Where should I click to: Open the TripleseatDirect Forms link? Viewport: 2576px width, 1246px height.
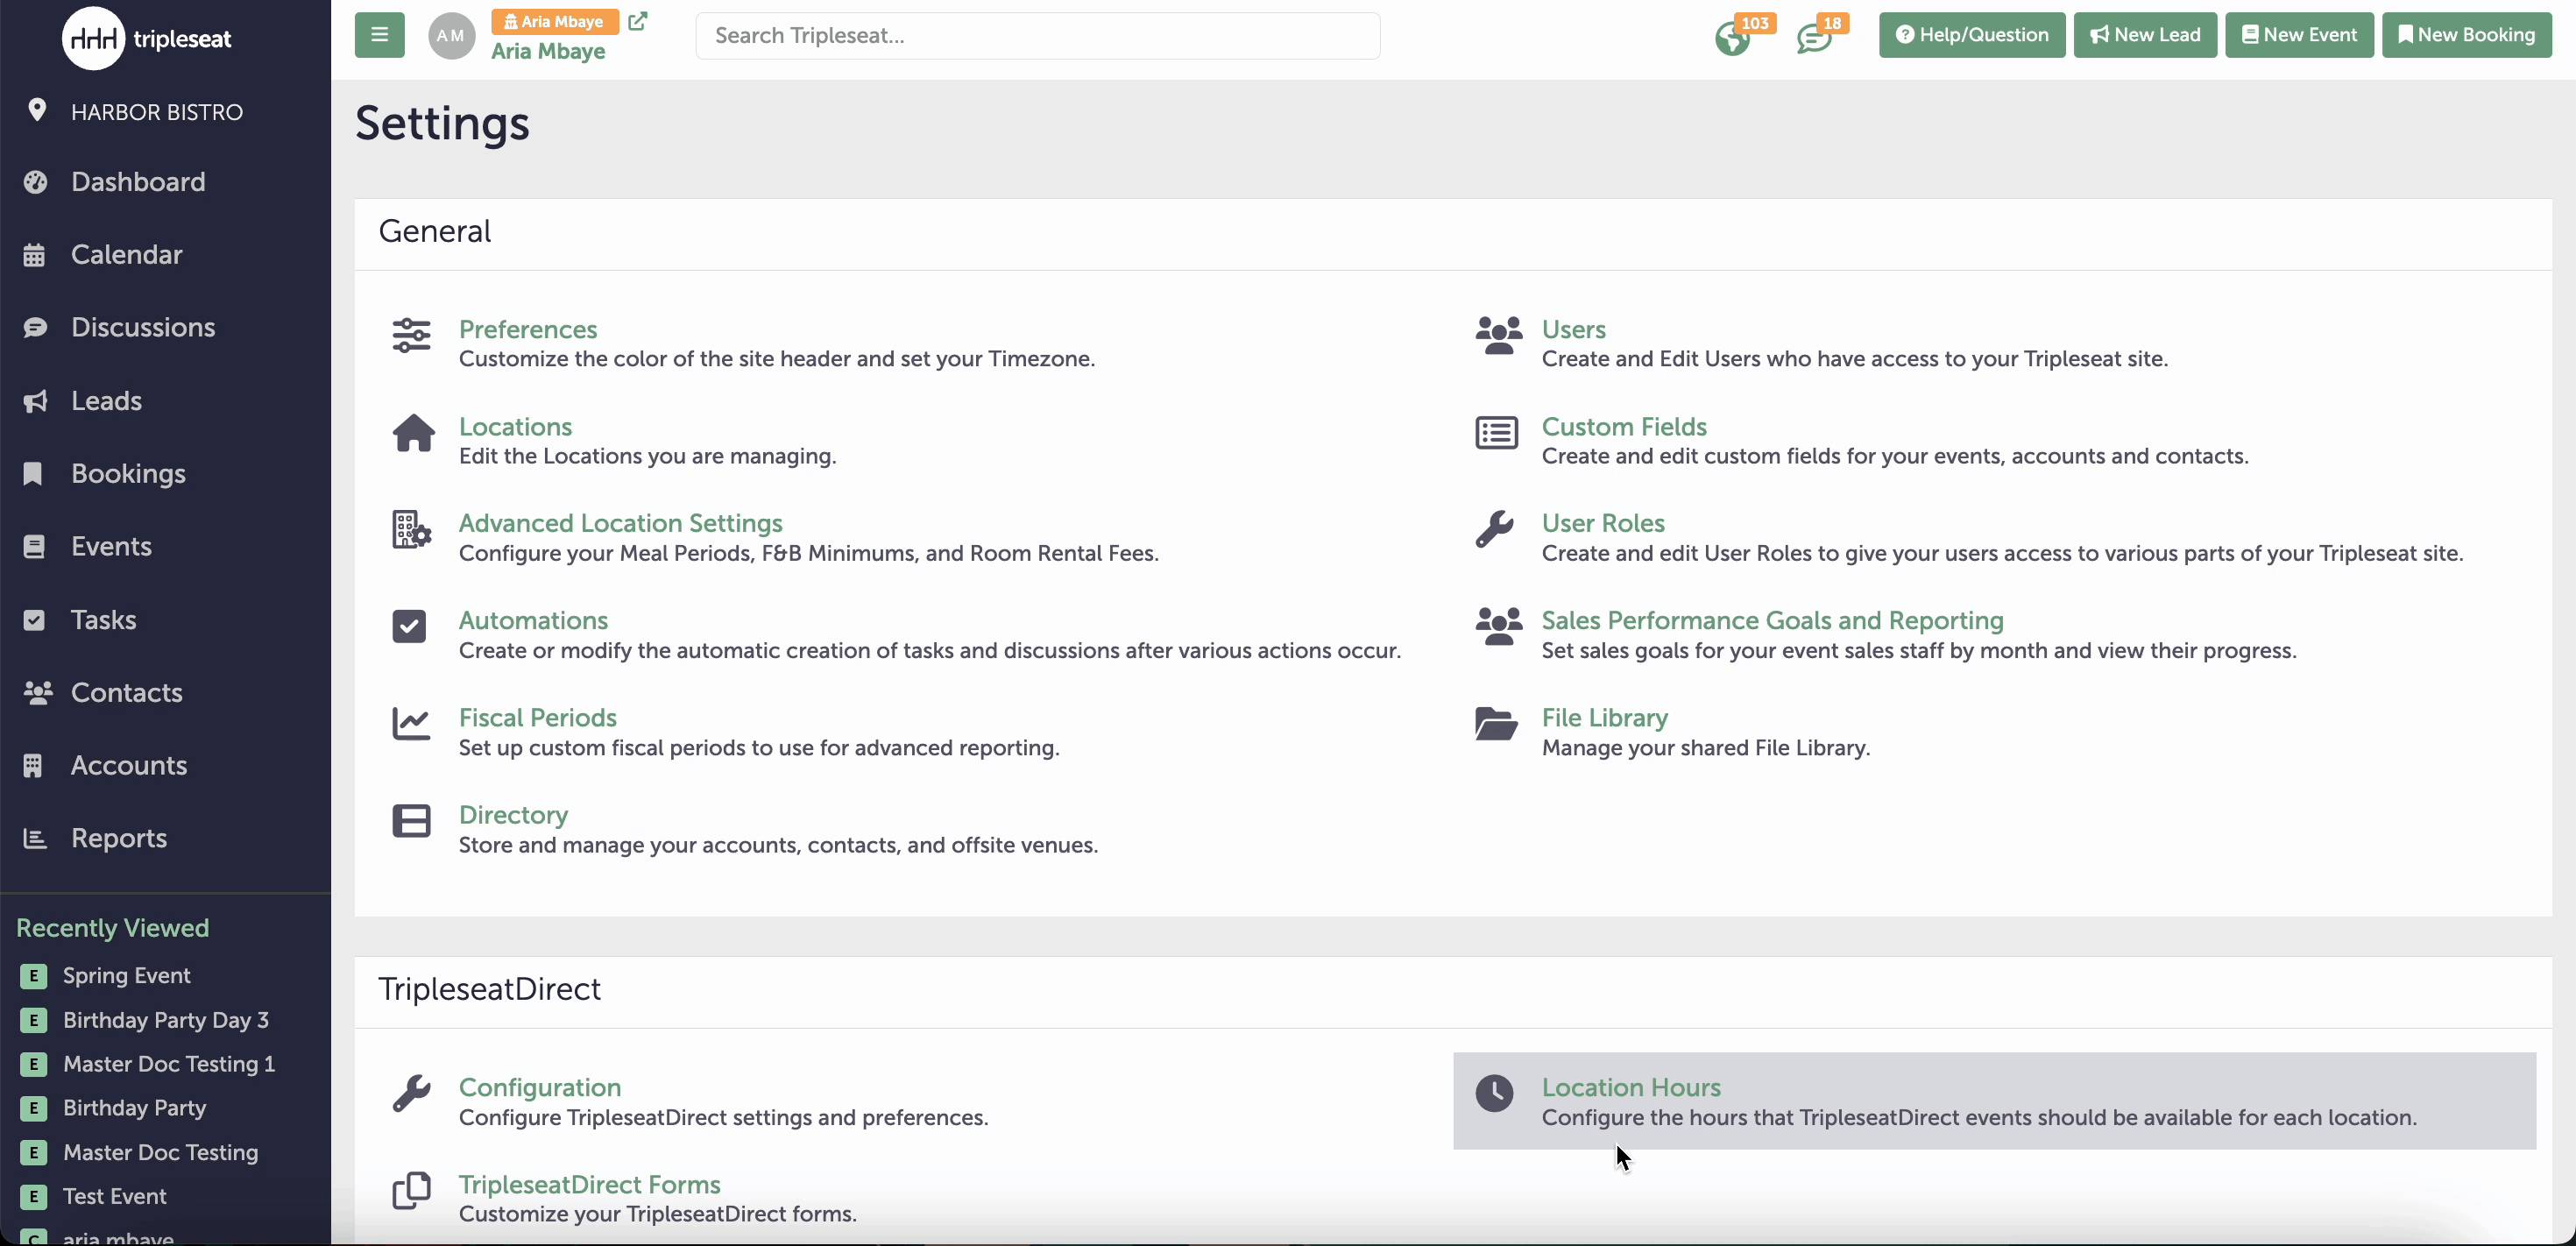click(589, 1184)
